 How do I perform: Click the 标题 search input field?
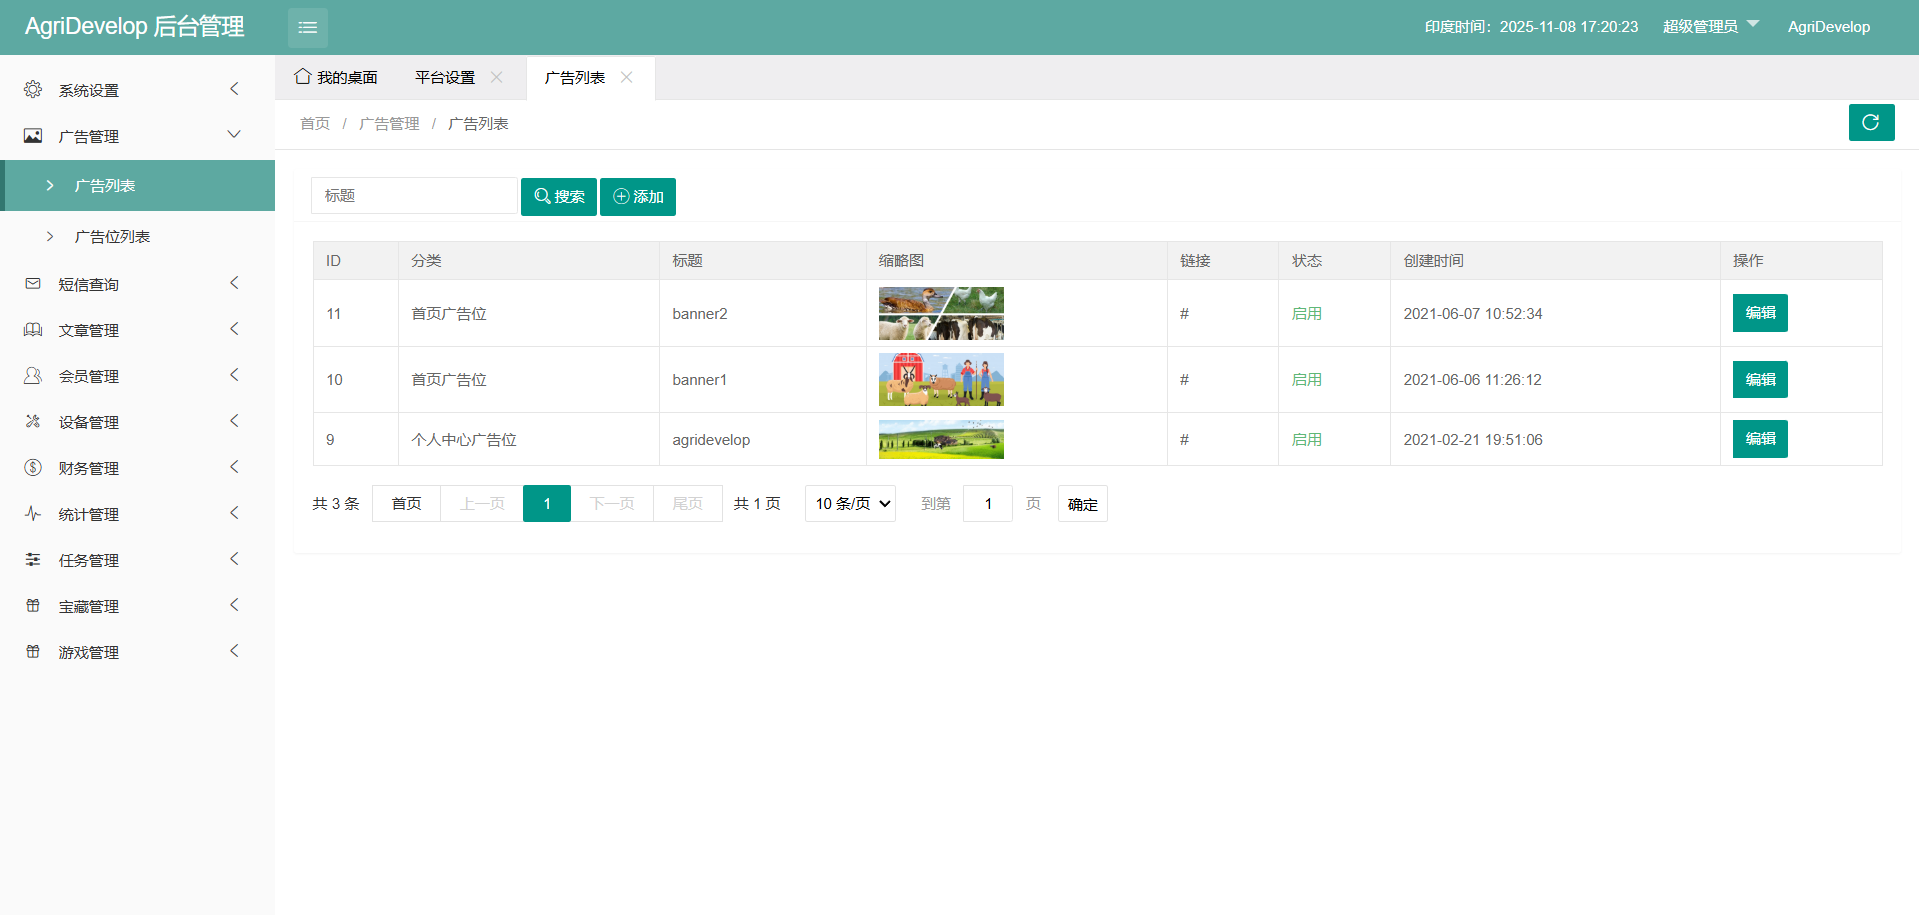coord(414,196)
